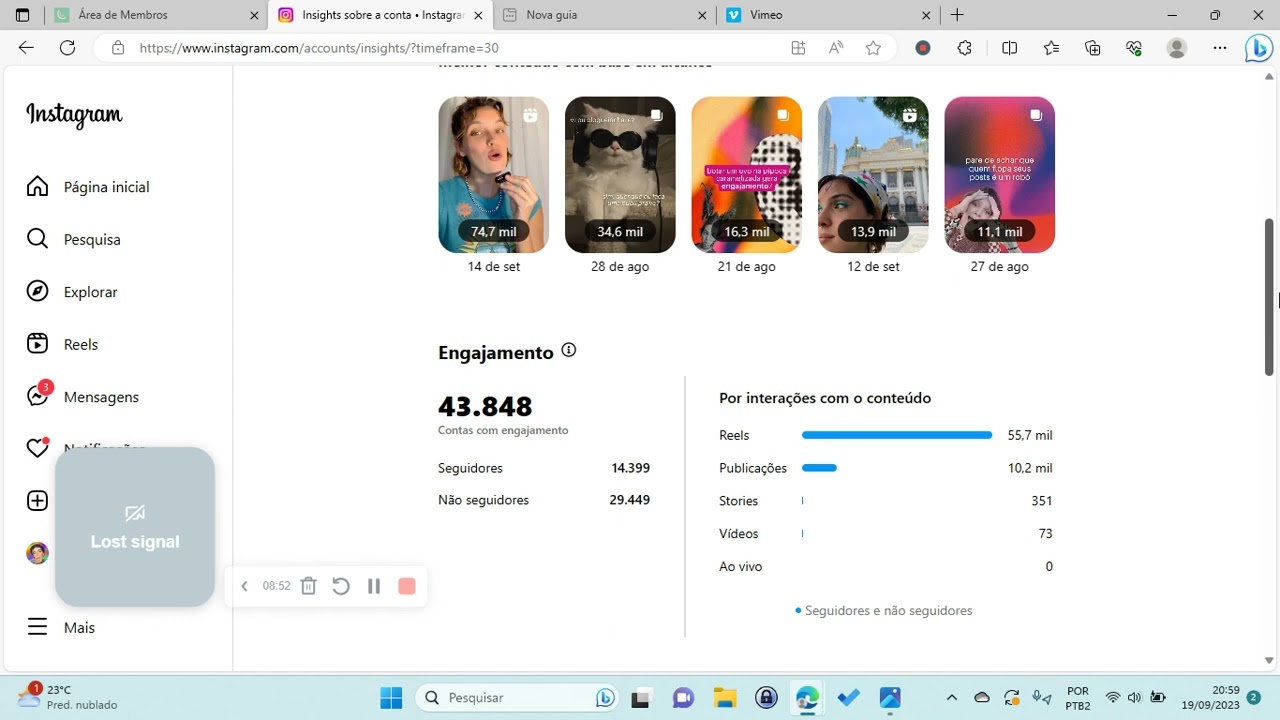Restart the recording
Image resolution: width=1280 pixels, height=720 pixels.
coord(341,586)
